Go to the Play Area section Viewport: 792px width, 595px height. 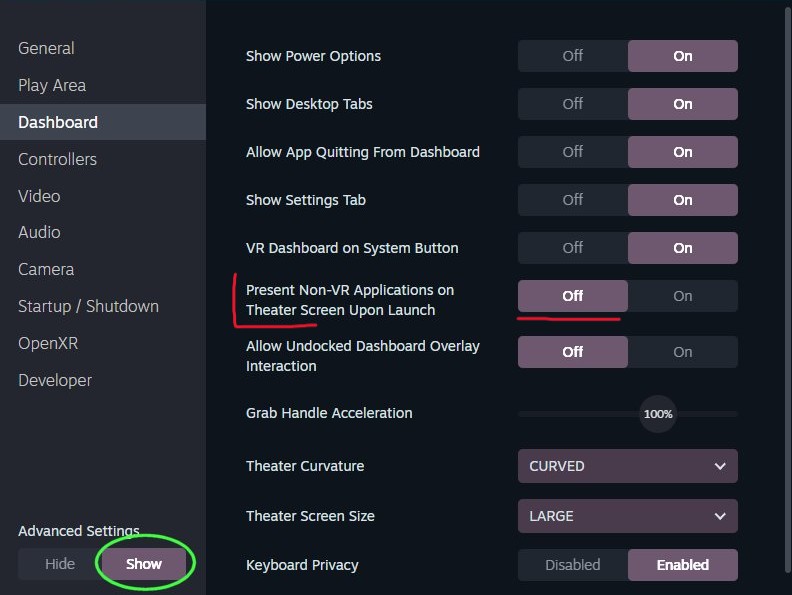point(52,85)
